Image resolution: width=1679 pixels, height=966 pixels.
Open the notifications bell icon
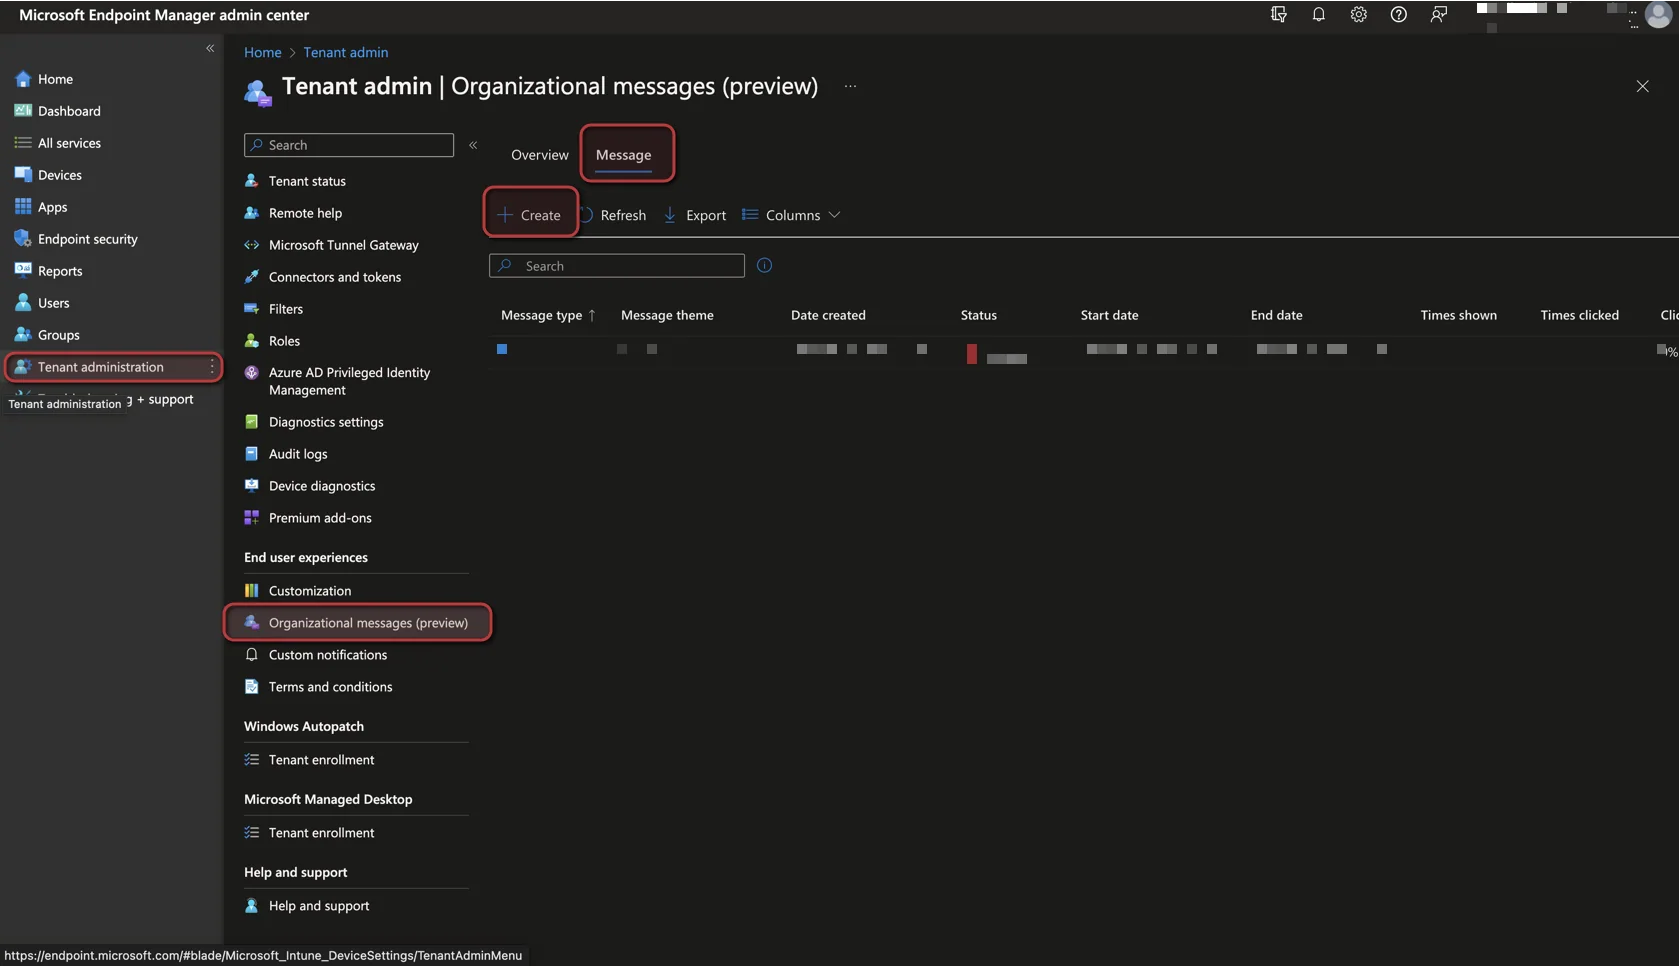(x=1318, y=14)
